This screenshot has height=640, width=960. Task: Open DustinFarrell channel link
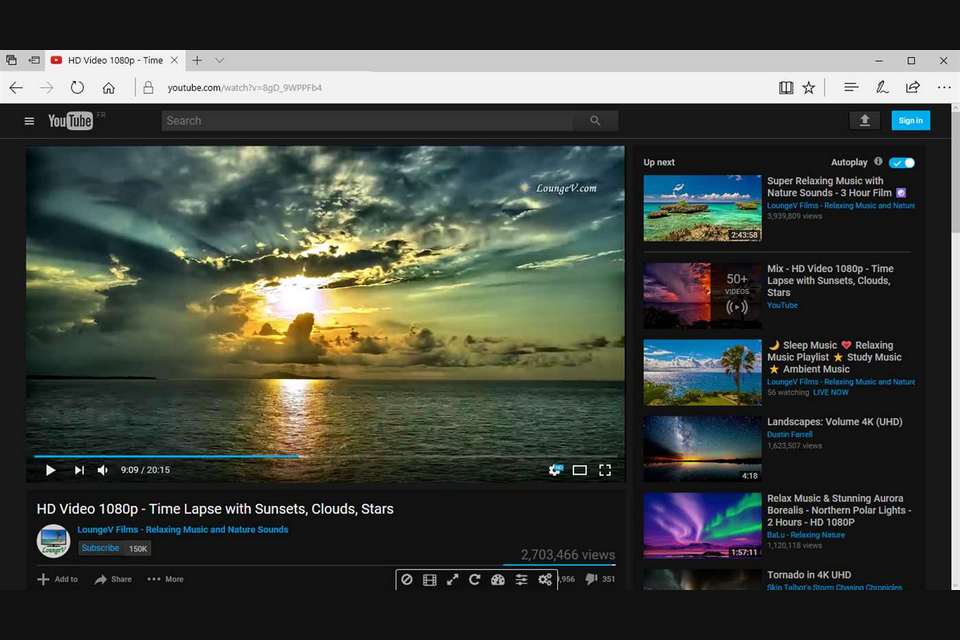pos(790,434)
